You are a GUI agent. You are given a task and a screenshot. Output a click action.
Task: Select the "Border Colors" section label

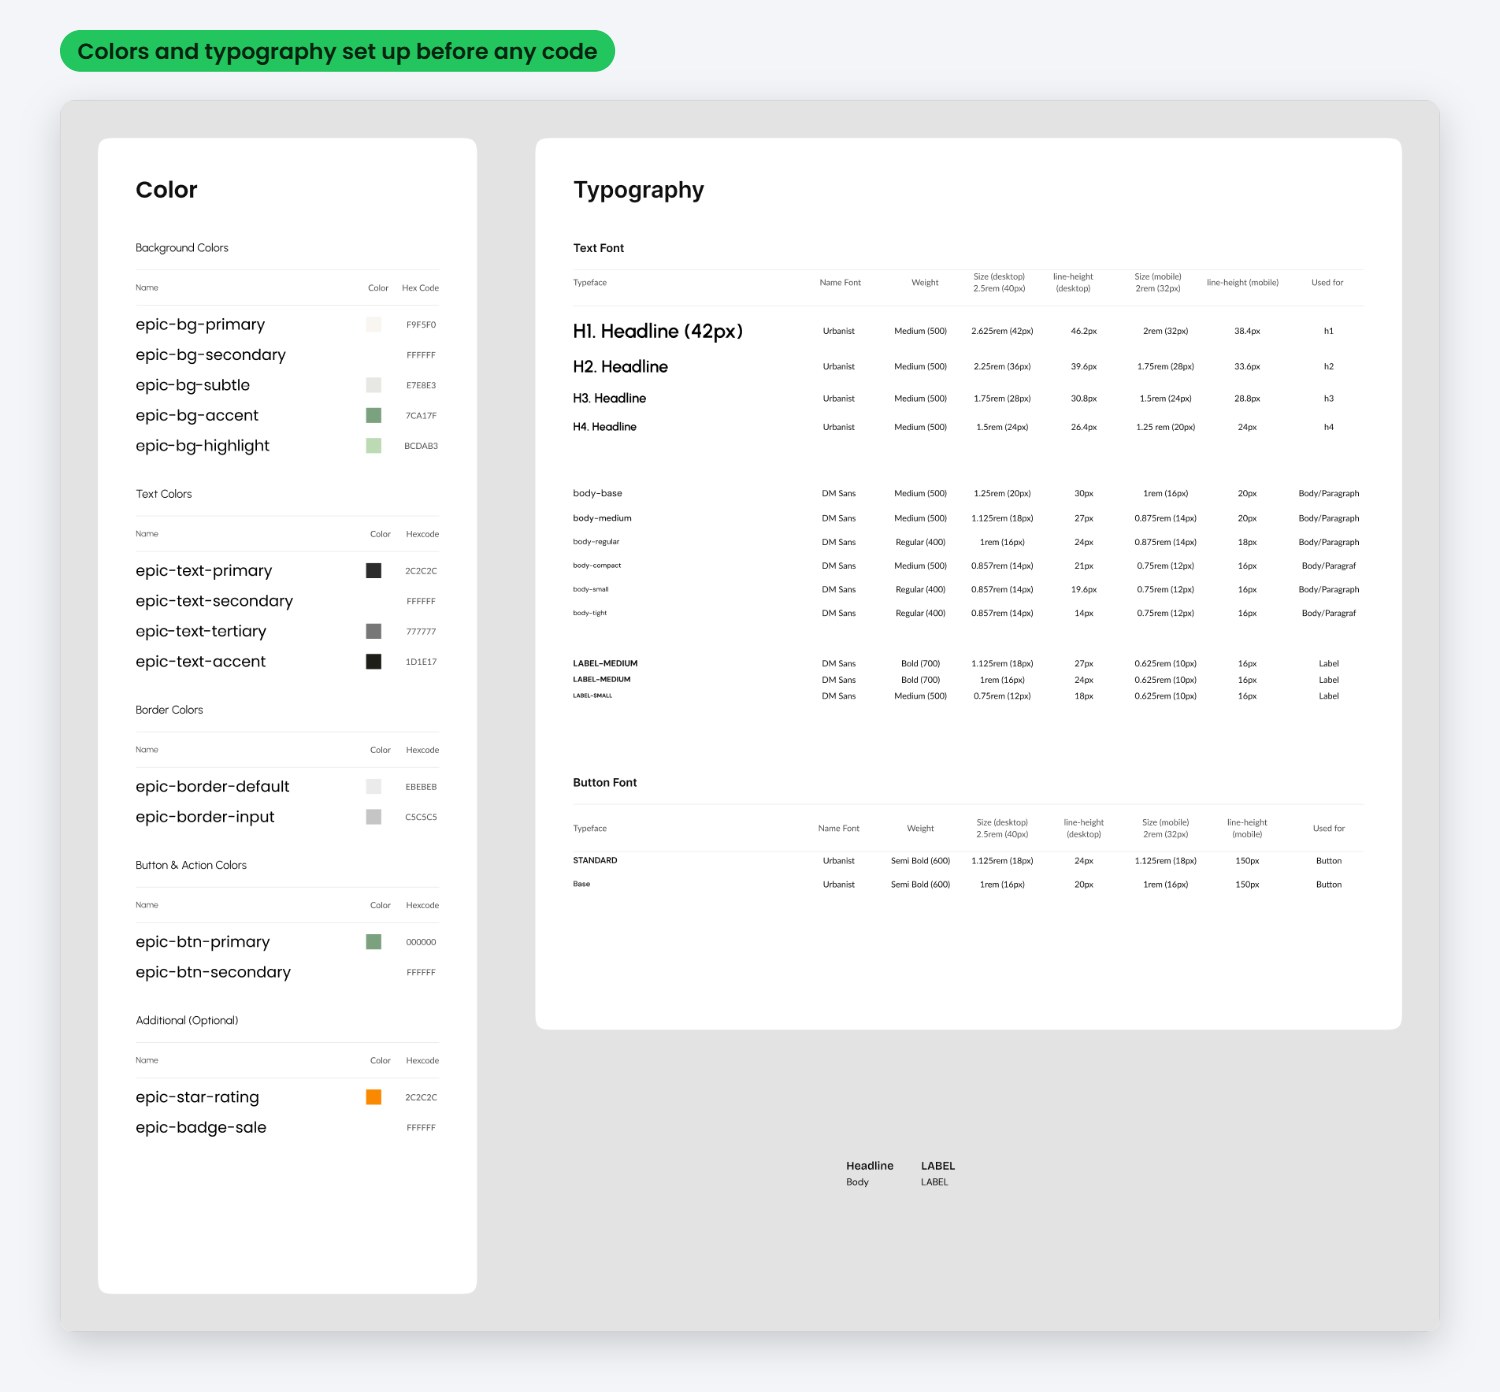coord(169,710)
